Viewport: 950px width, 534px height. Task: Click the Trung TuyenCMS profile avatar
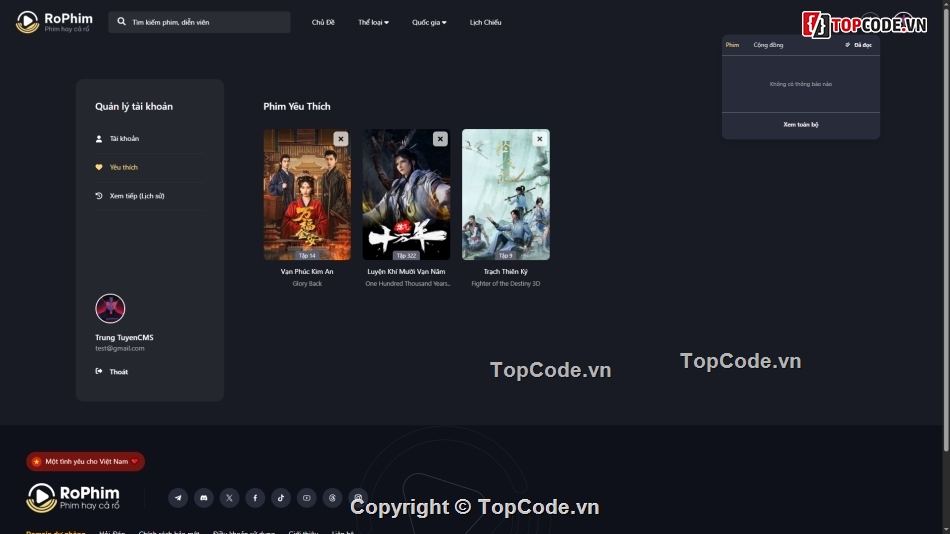(110, 309)
